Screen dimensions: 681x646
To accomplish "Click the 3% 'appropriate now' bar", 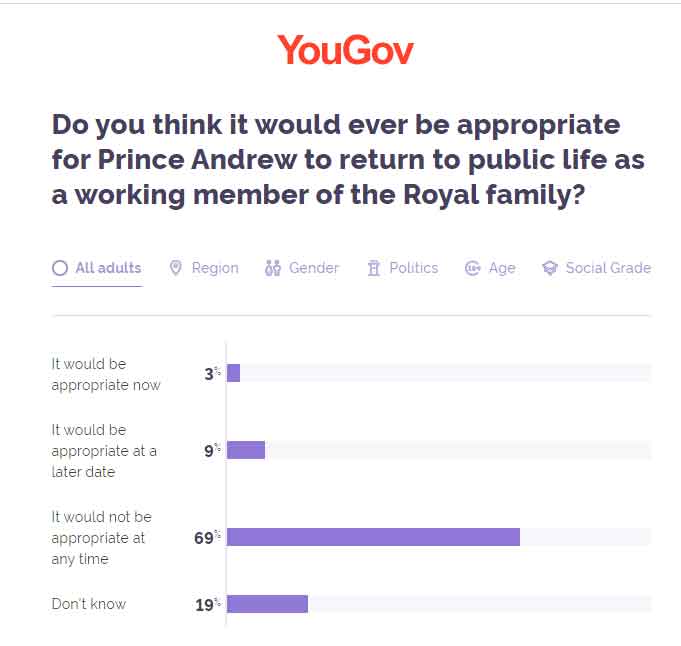I will point(234,373).
